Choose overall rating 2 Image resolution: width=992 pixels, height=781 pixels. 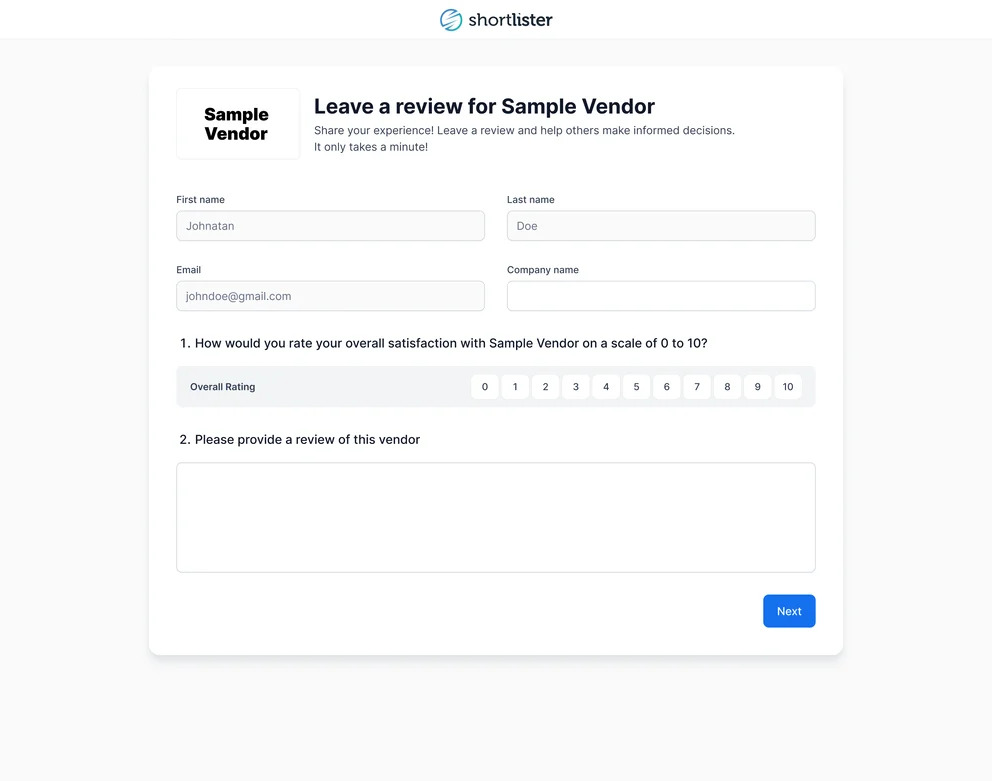545,387
